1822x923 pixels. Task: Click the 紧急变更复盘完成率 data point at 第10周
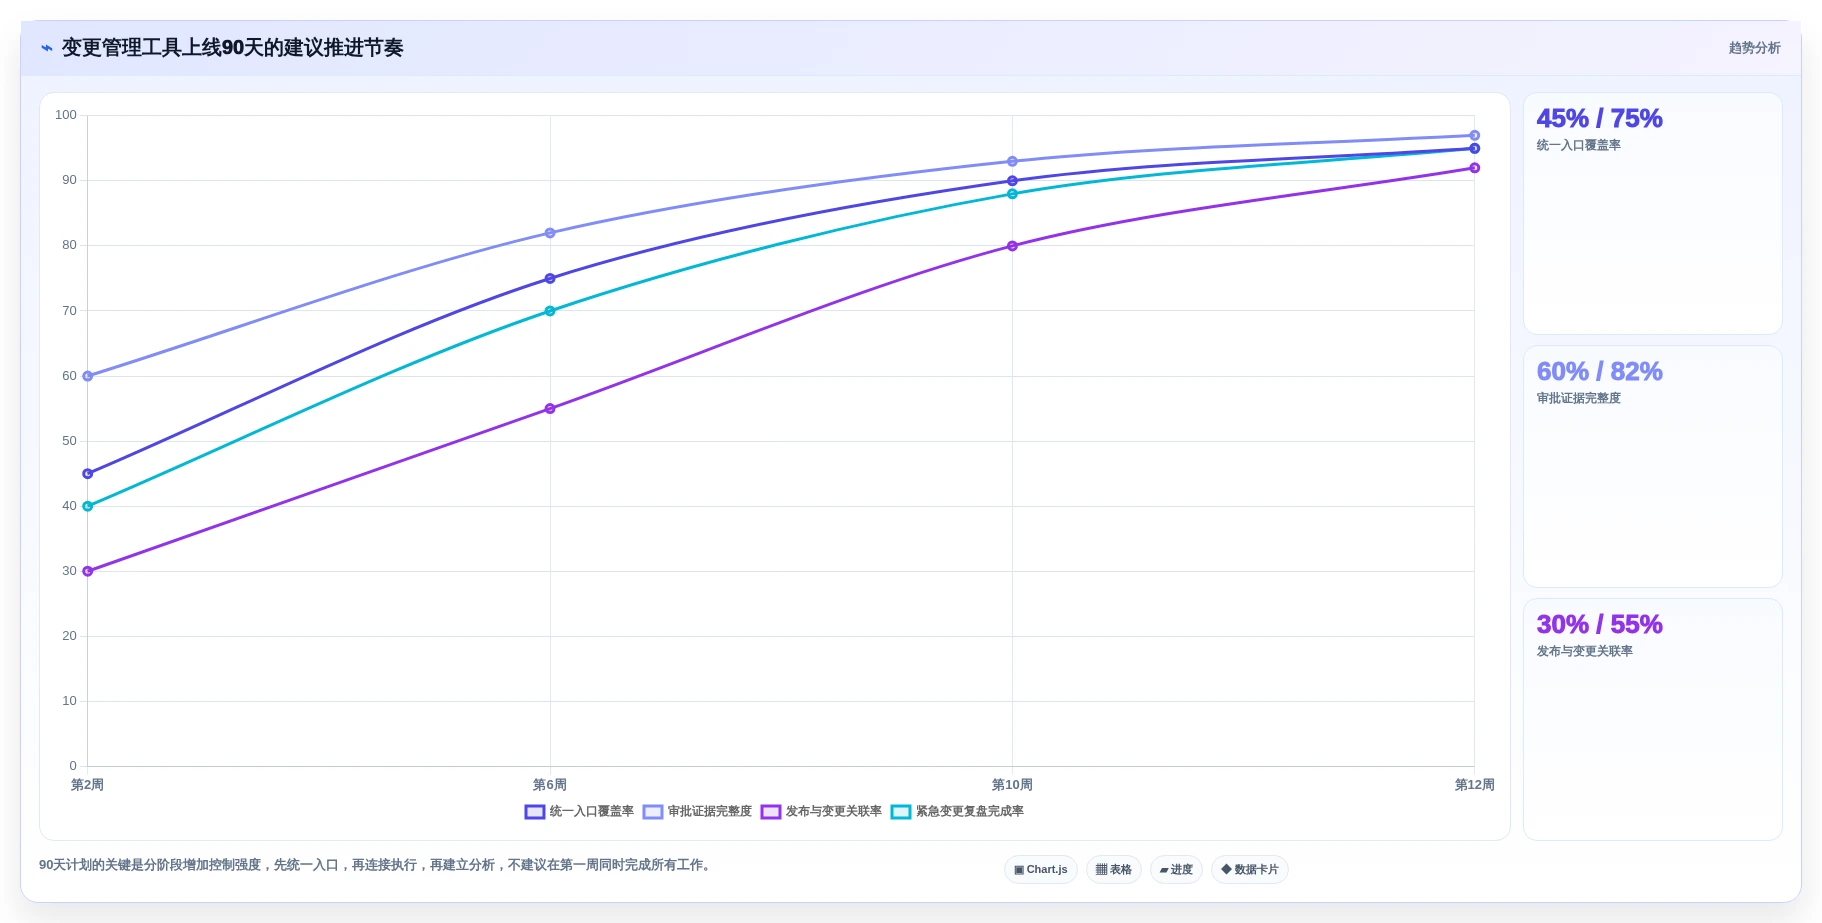[x=1012, y=194]
